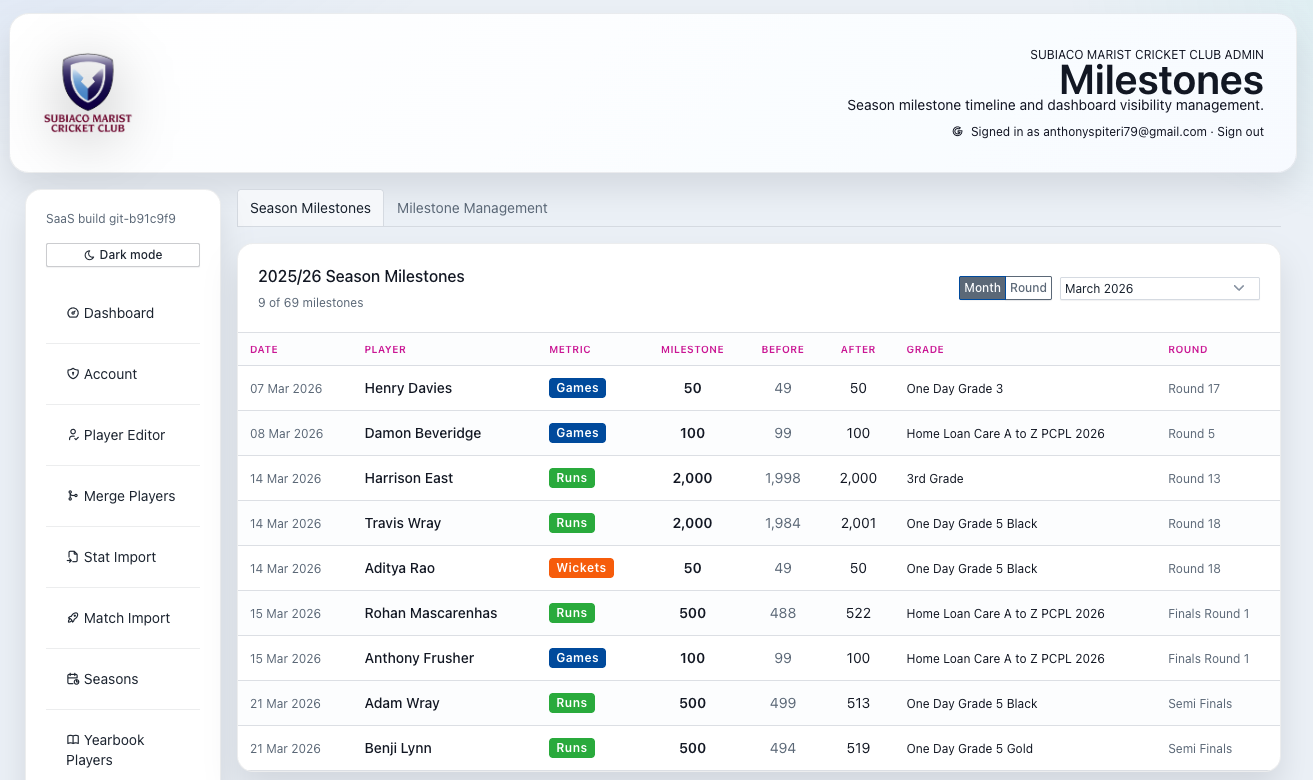This screenshot has height=780, width=1313.
Task: Switch filter to Month view
Action: pyautogui.click(x=982, y=288)
